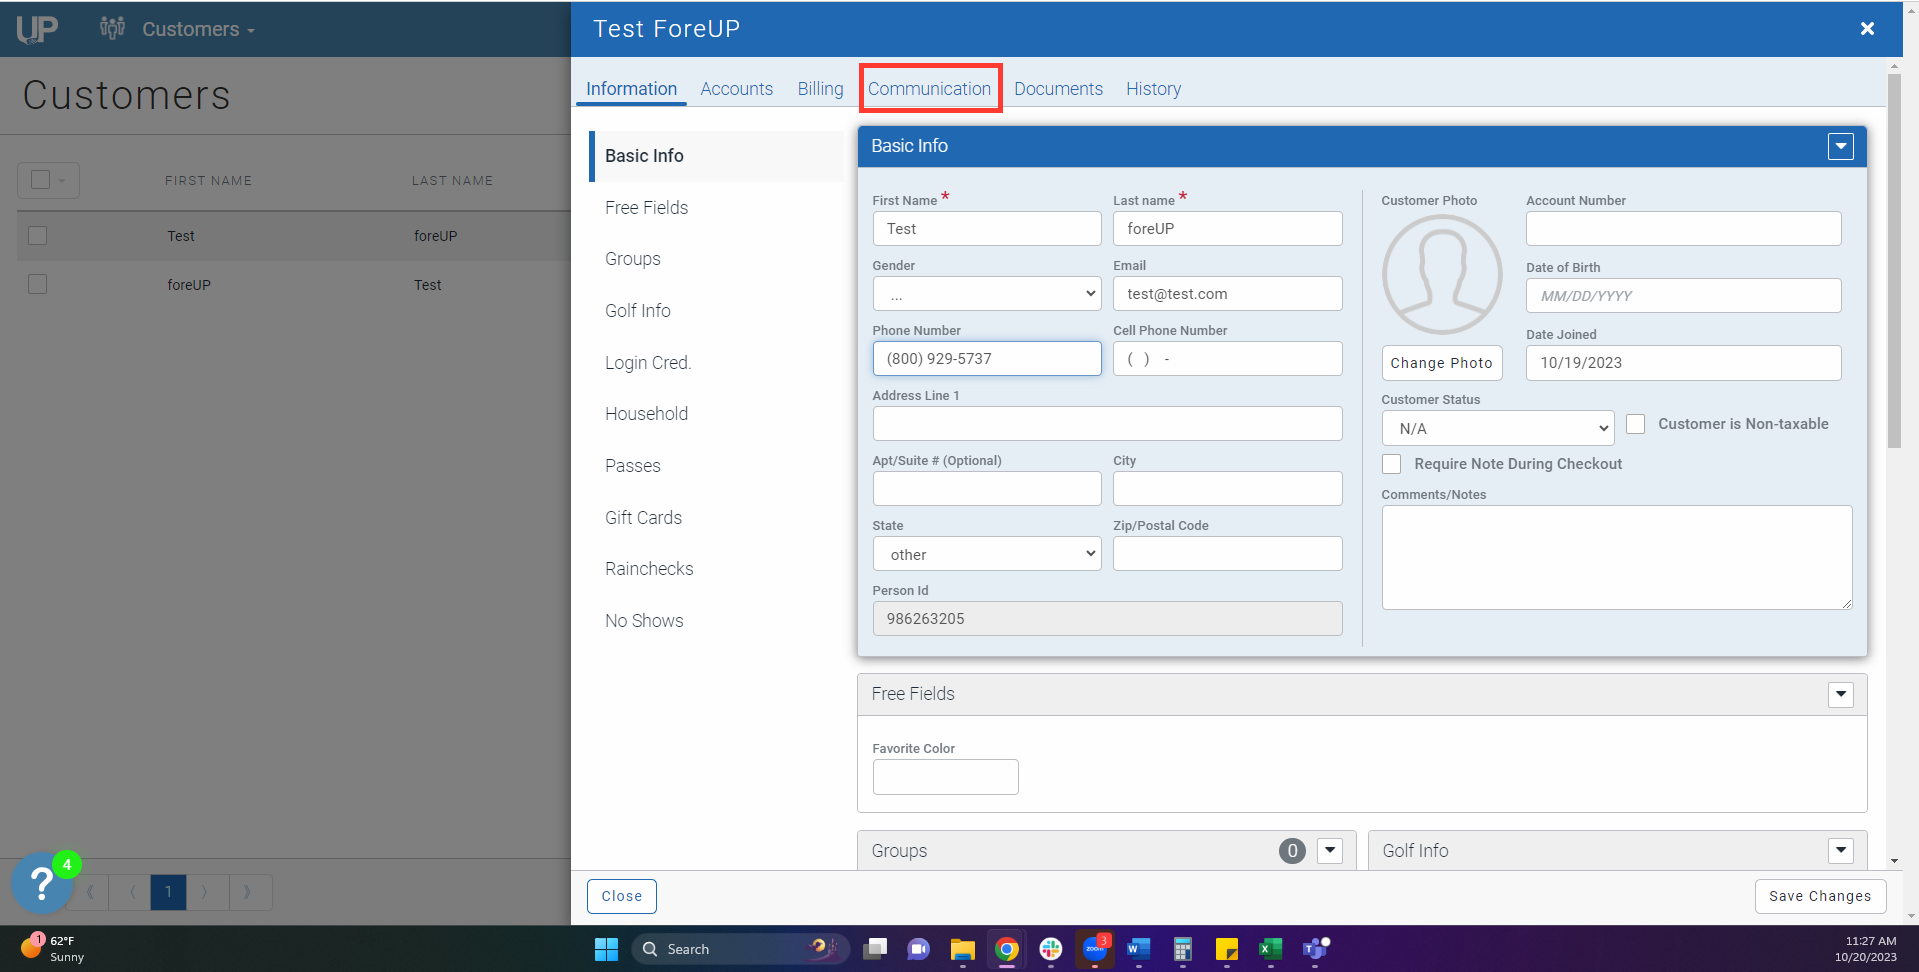Toggle the Groups panel arrow

tap(1330, 851)
